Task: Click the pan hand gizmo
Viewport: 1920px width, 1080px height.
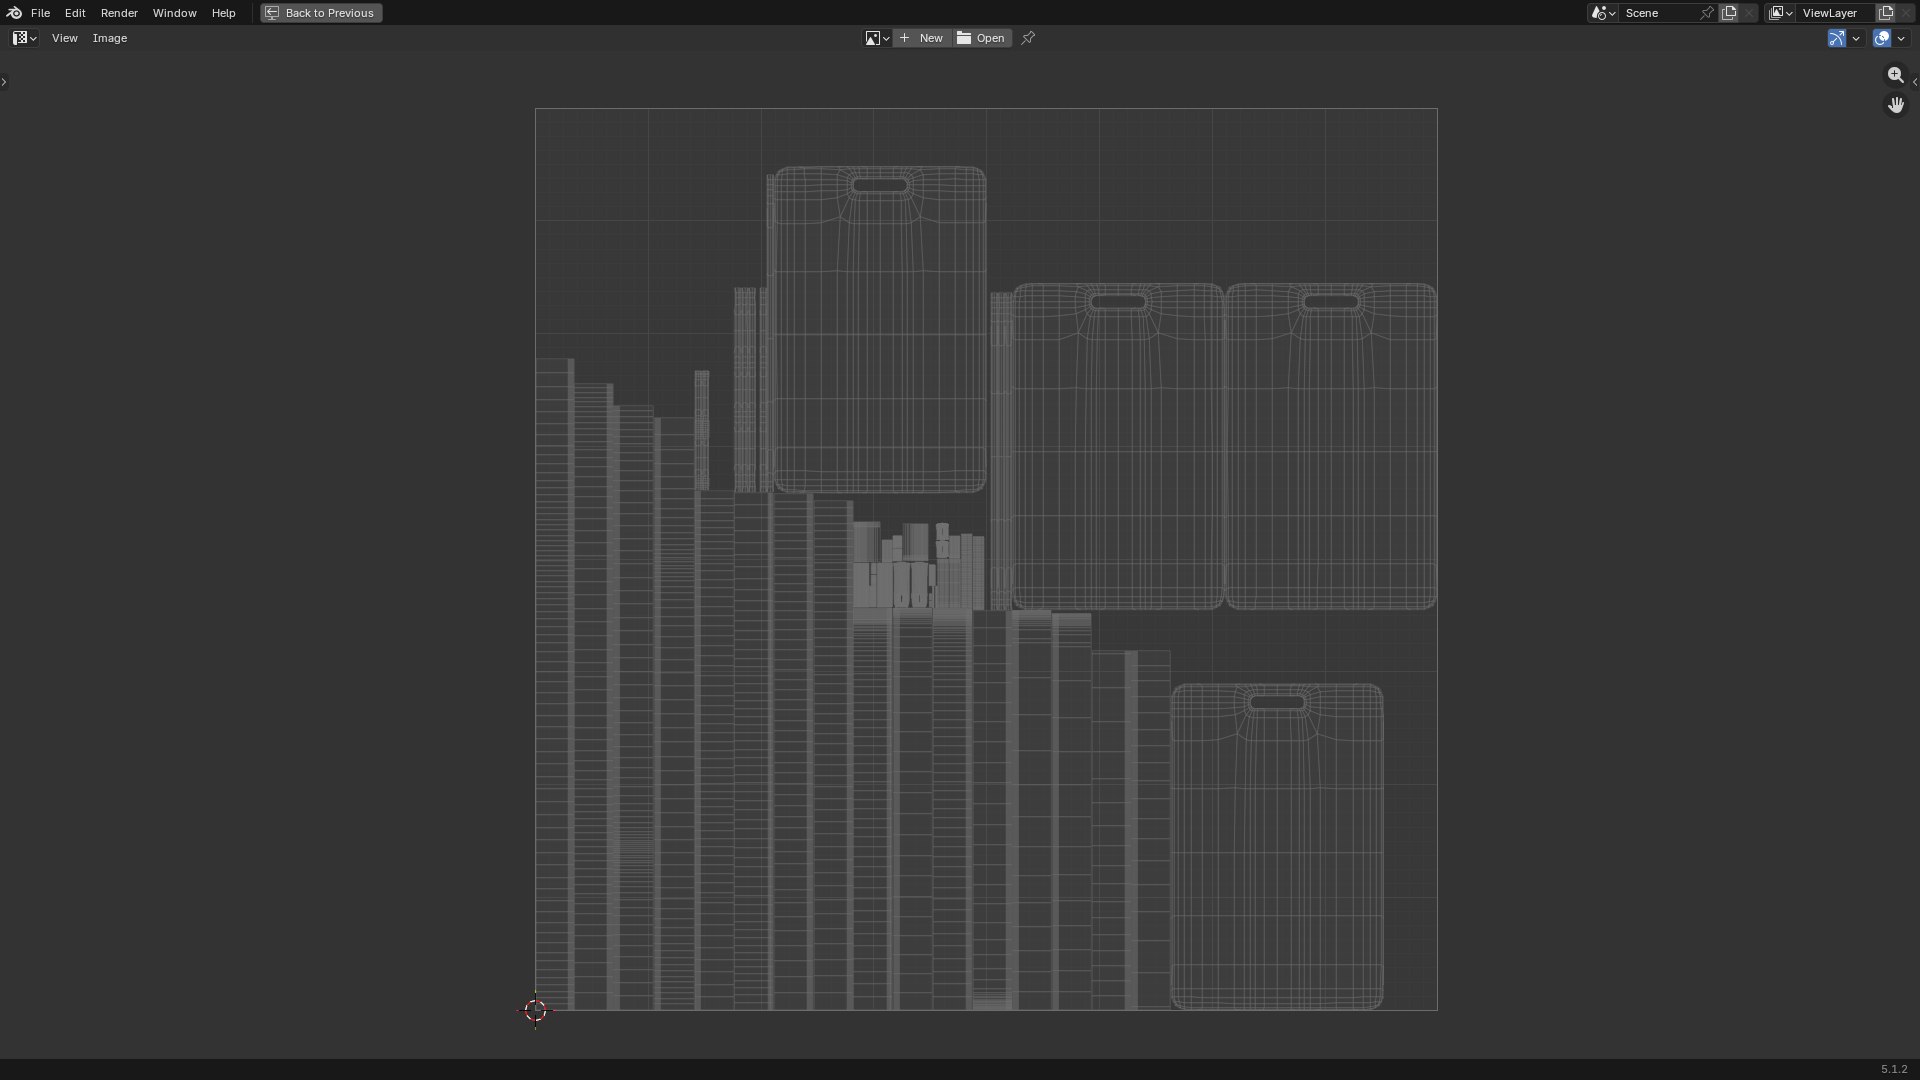Action: (x=1896, y=105)
